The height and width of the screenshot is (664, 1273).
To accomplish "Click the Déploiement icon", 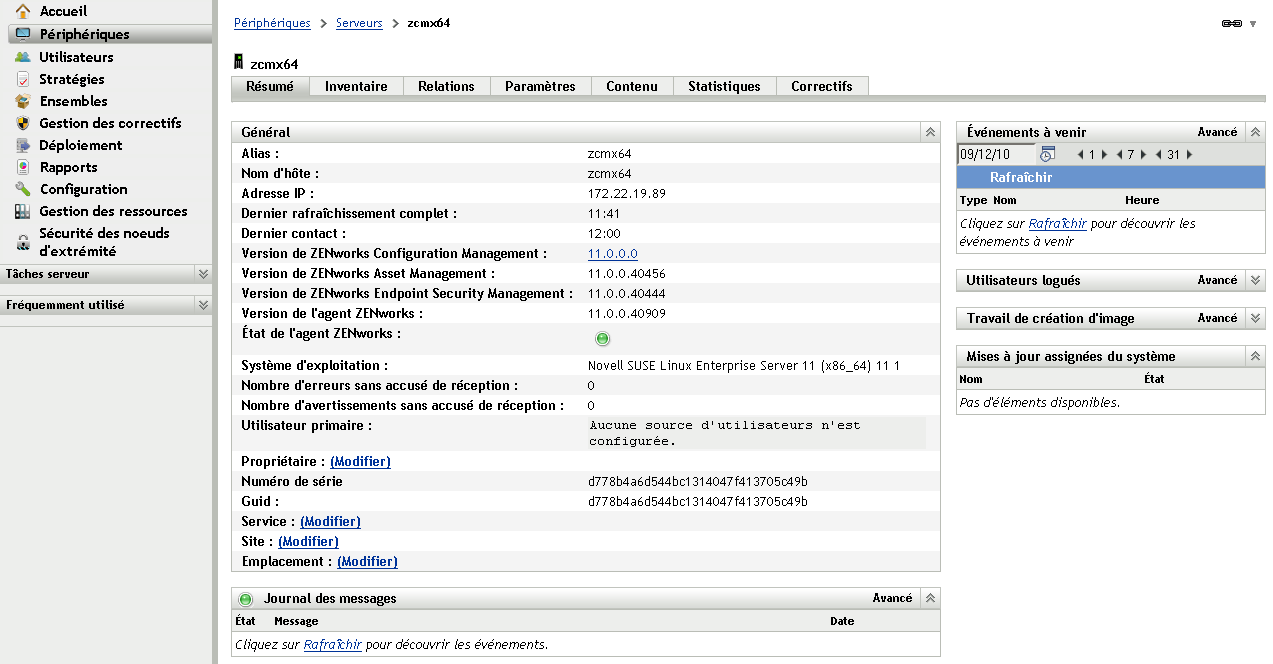I will click(x=22, y=145).
